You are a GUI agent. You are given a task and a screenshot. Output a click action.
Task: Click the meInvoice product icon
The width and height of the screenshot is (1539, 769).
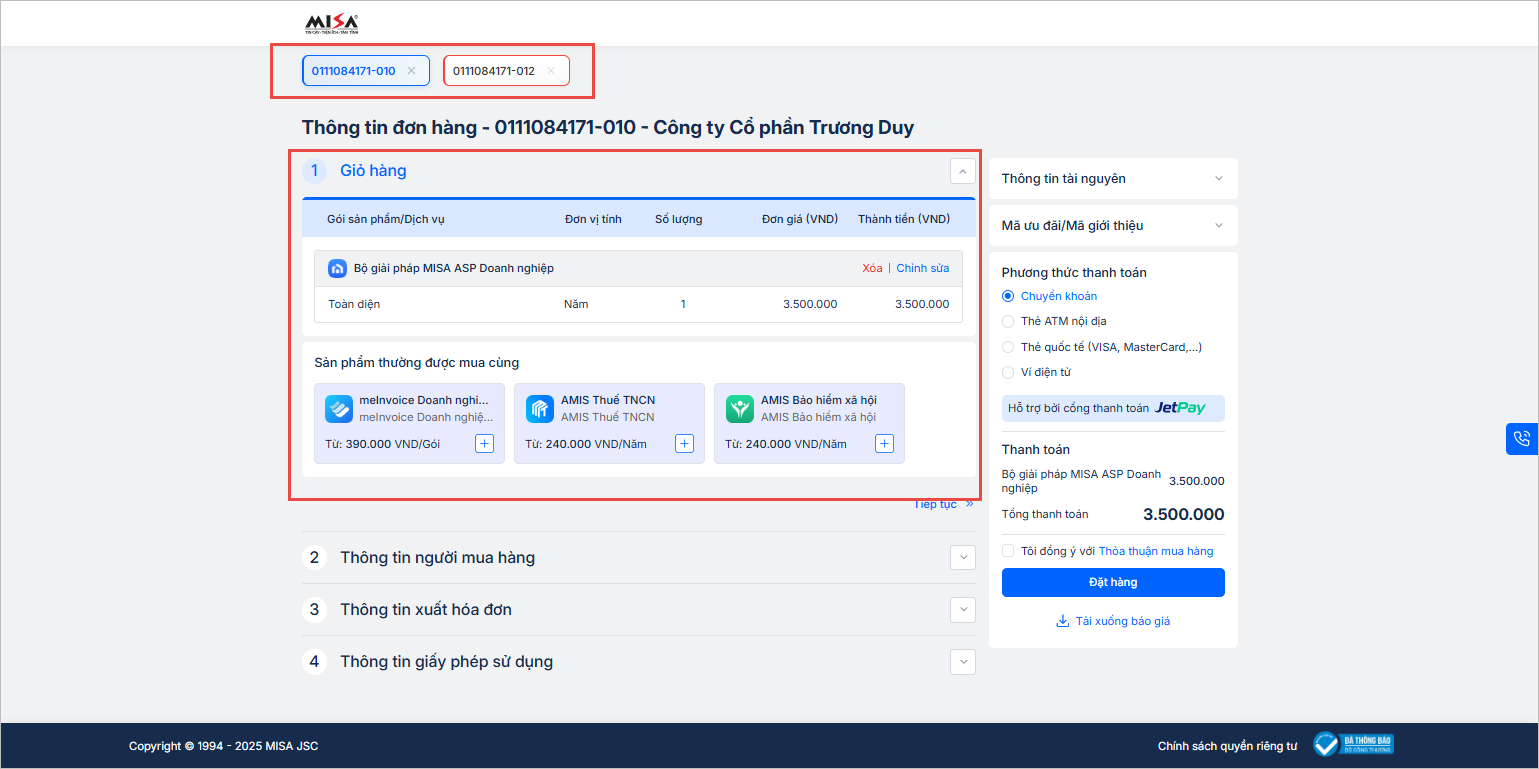[x=339, y=409]
